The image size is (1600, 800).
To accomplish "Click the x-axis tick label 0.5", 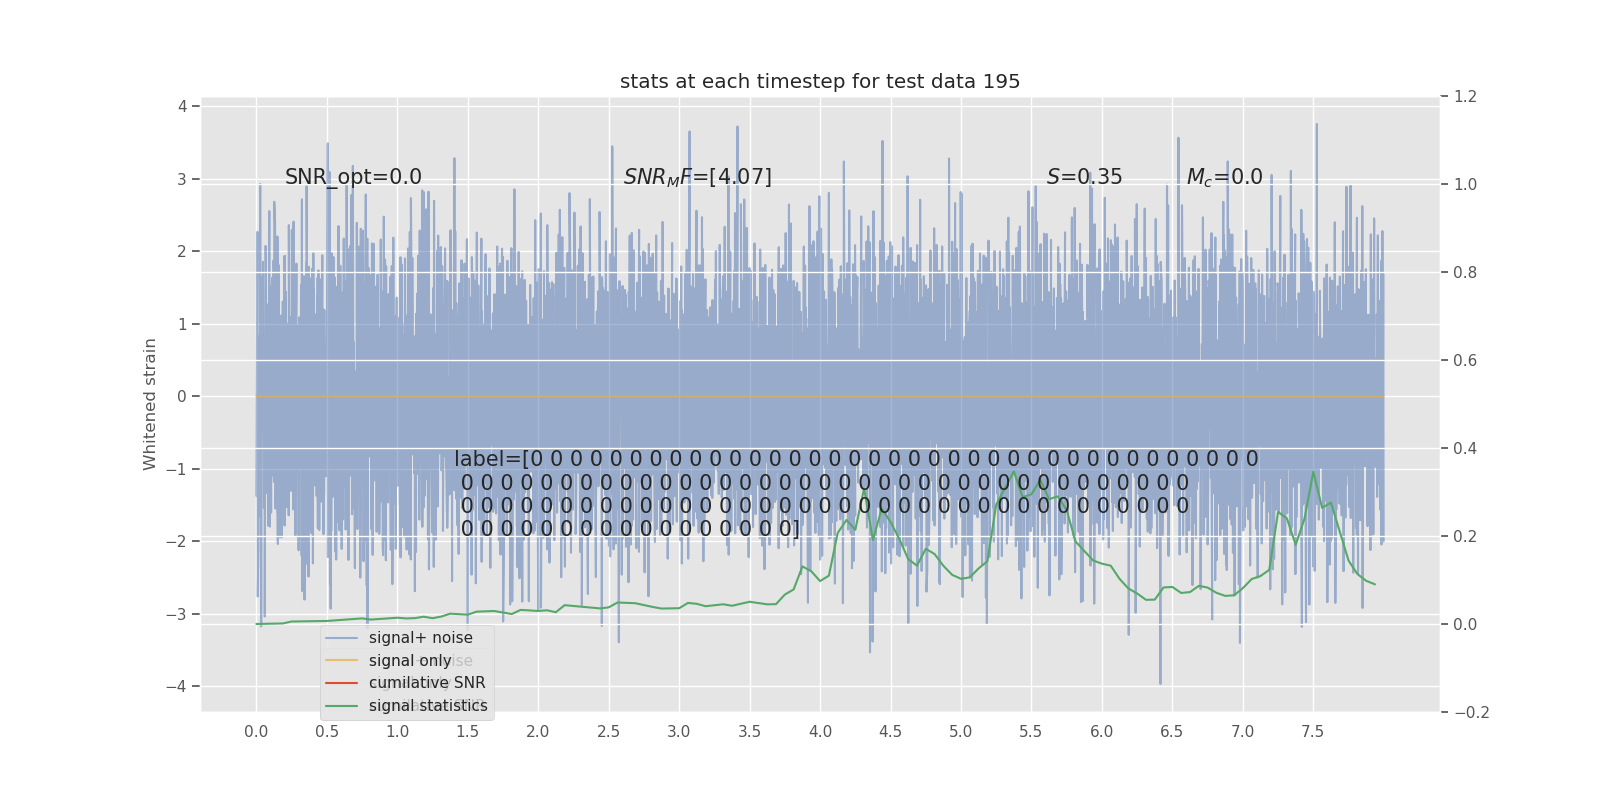I will (327, 732).
